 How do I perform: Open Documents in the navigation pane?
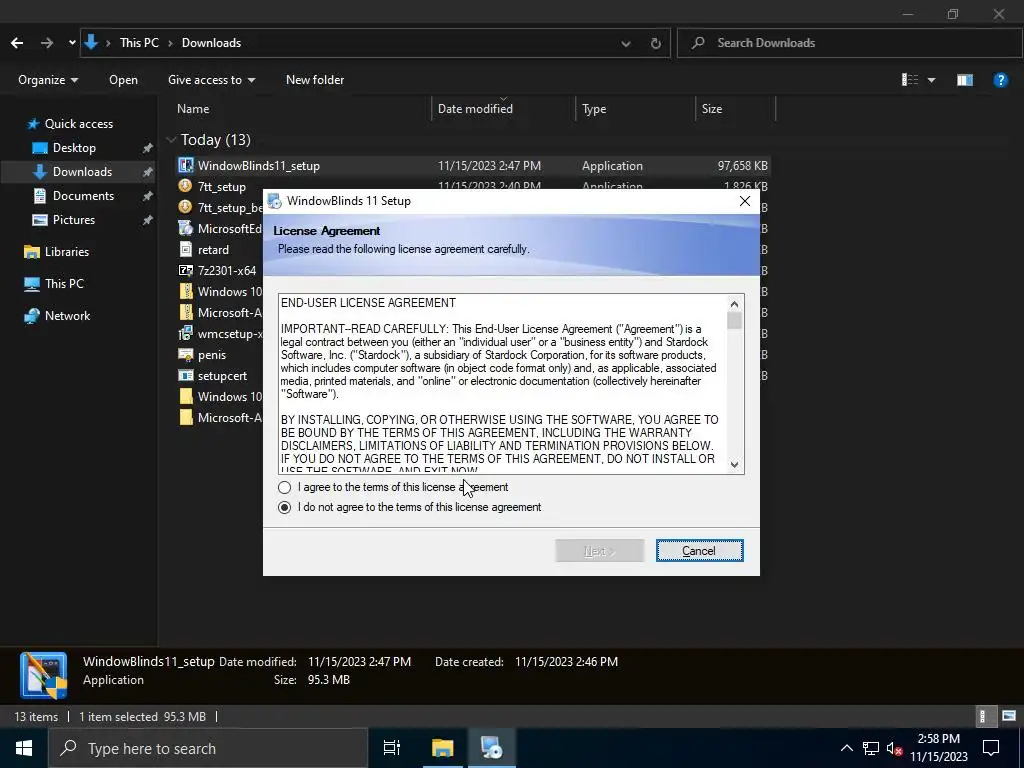click(x=83, y=196)
